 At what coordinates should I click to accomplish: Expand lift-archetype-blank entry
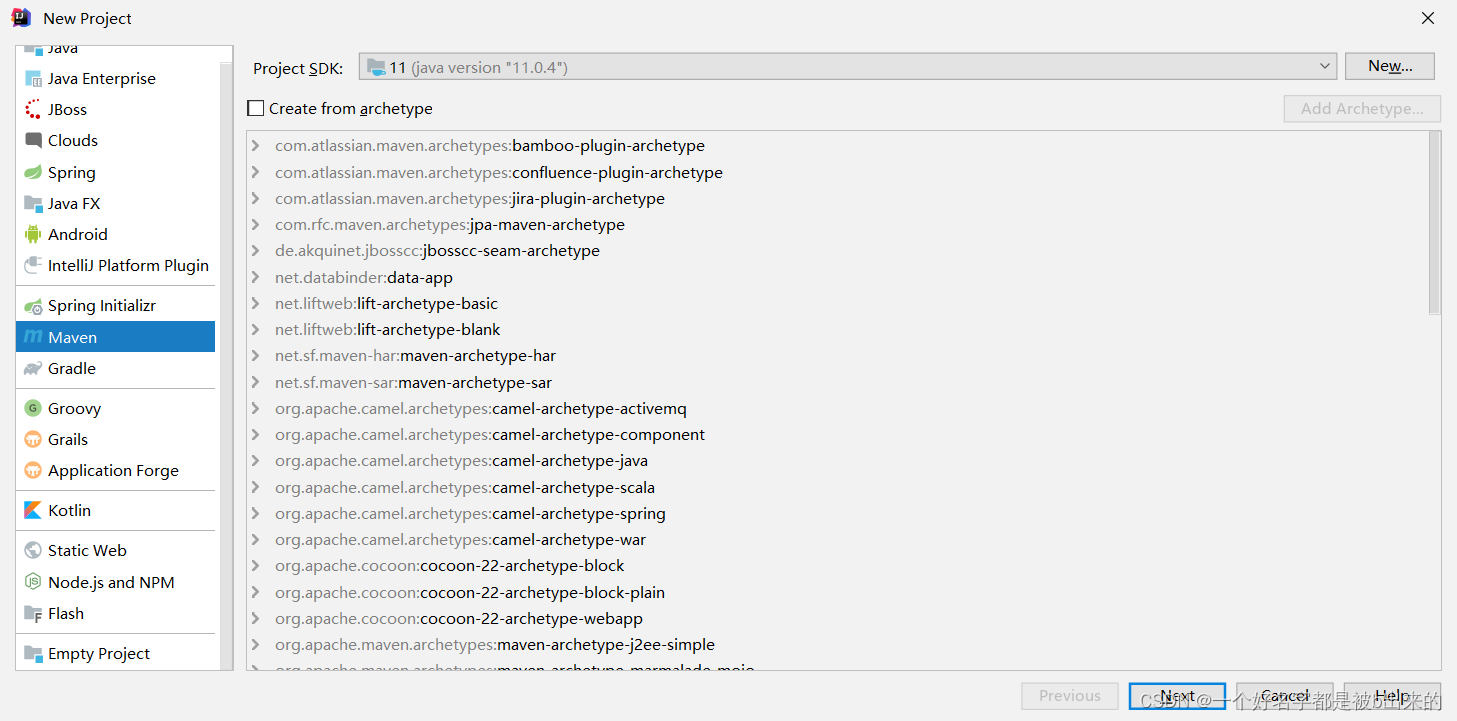[x=256, y=330]
